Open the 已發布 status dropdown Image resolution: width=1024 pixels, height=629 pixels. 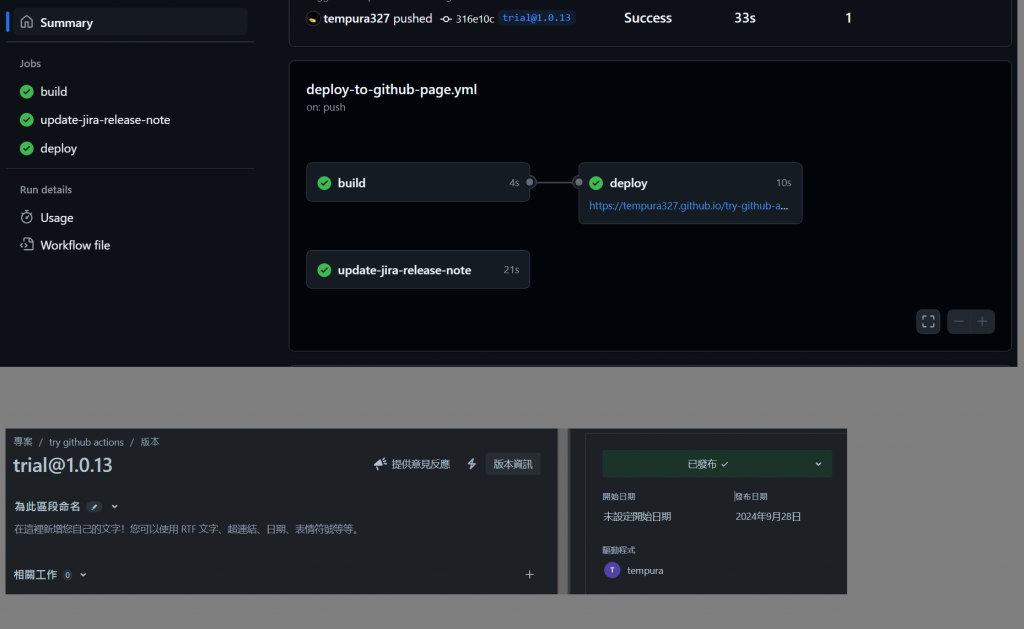716,464
